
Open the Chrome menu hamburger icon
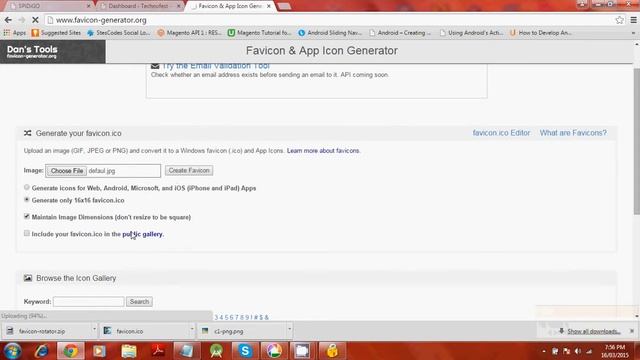[633, 20]
